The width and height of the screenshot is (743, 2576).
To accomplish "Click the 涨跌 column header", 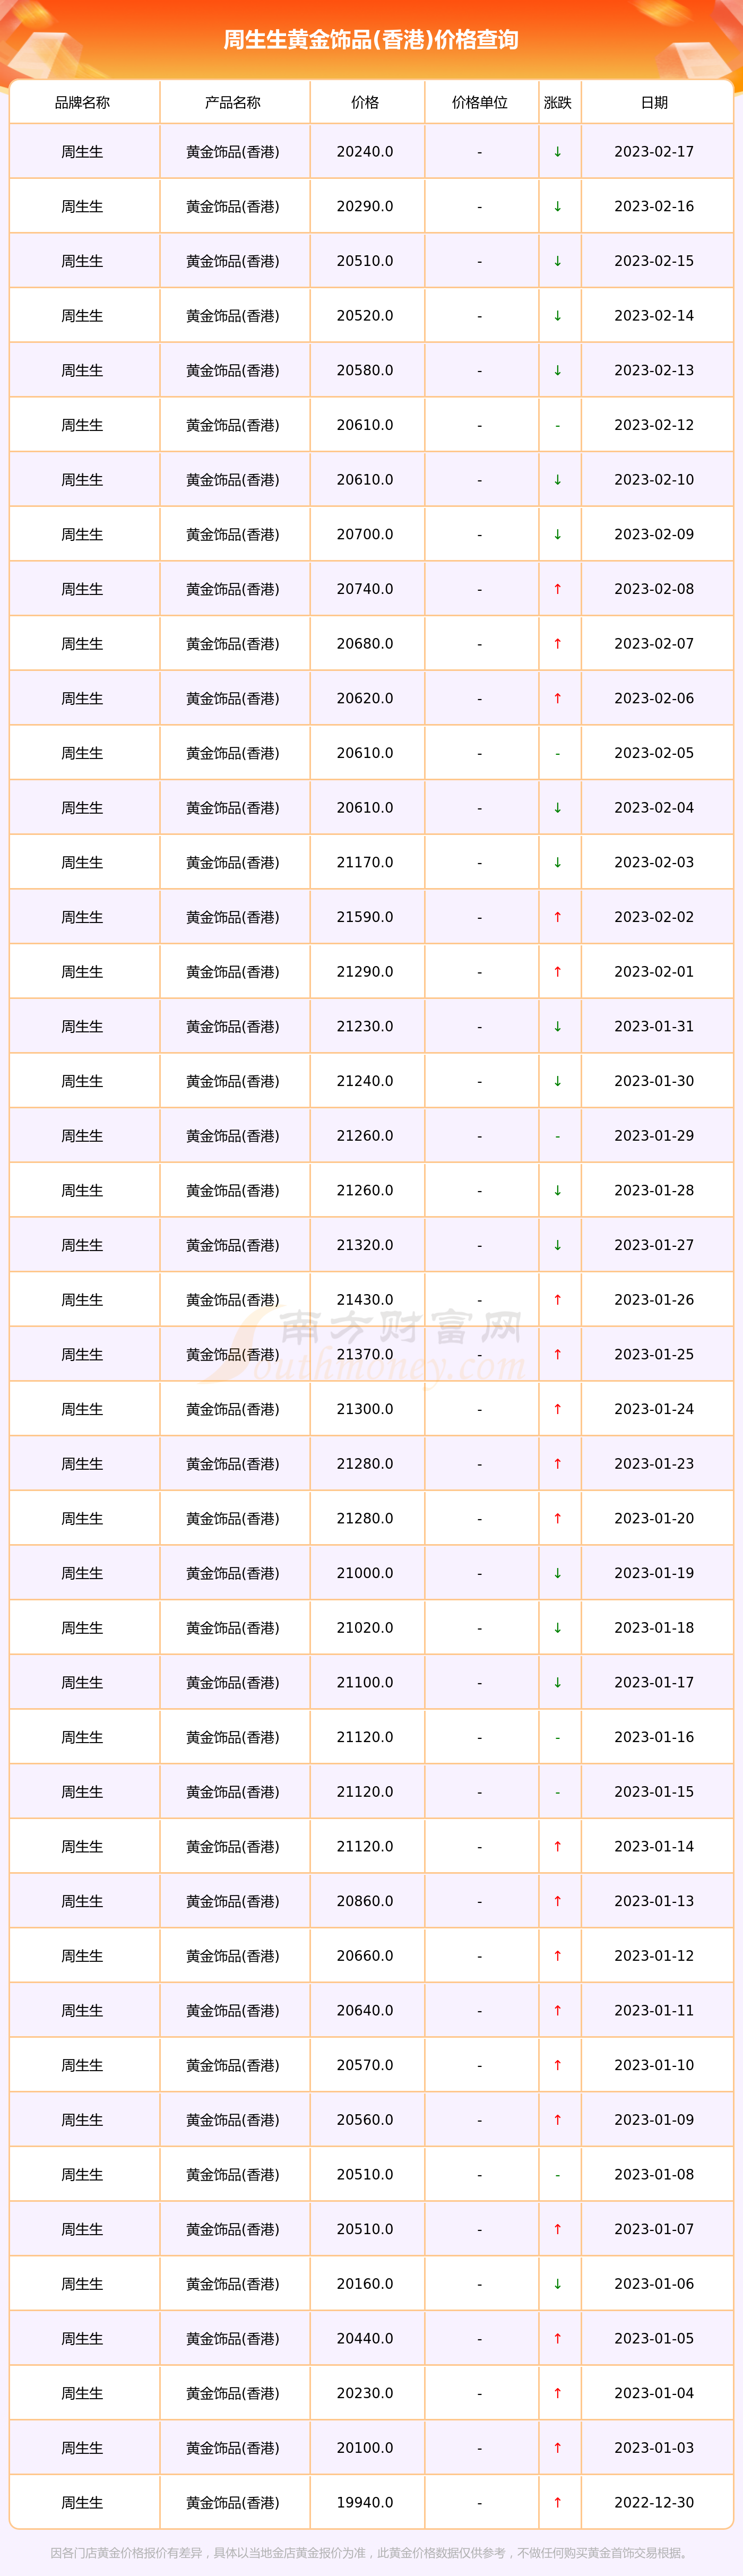I will pos(557,102).
